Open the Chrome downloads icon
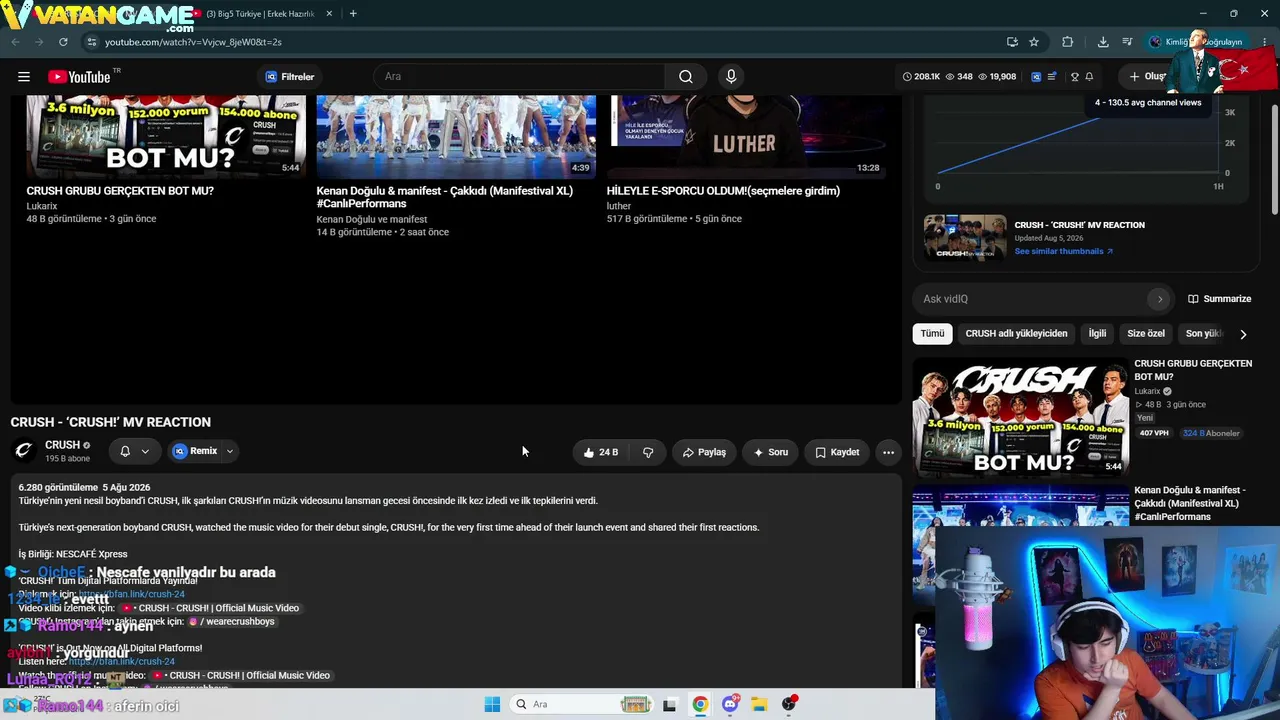Image resolution: width=1280 pixels, height=720 pixels. pyautogui.click(x=1103, y=42)
